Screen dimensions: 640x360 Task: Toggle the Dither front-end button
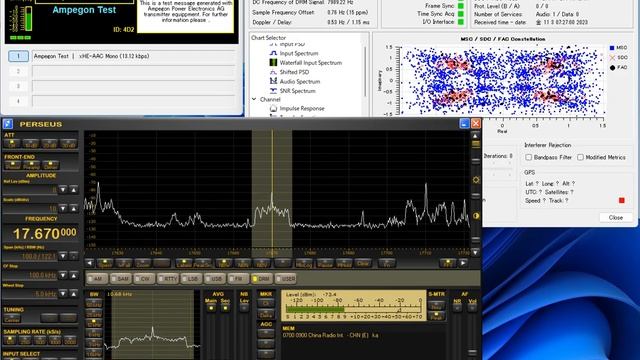[51, 165]
